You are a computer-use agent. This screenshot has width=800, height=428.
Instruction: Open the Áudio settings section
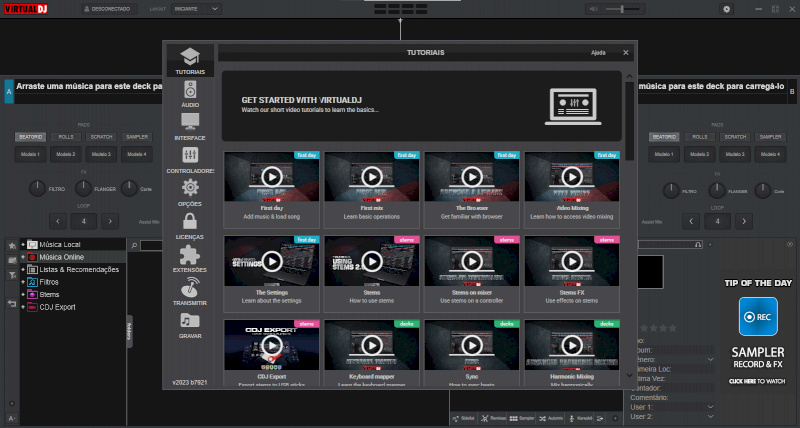pos(190,93)
